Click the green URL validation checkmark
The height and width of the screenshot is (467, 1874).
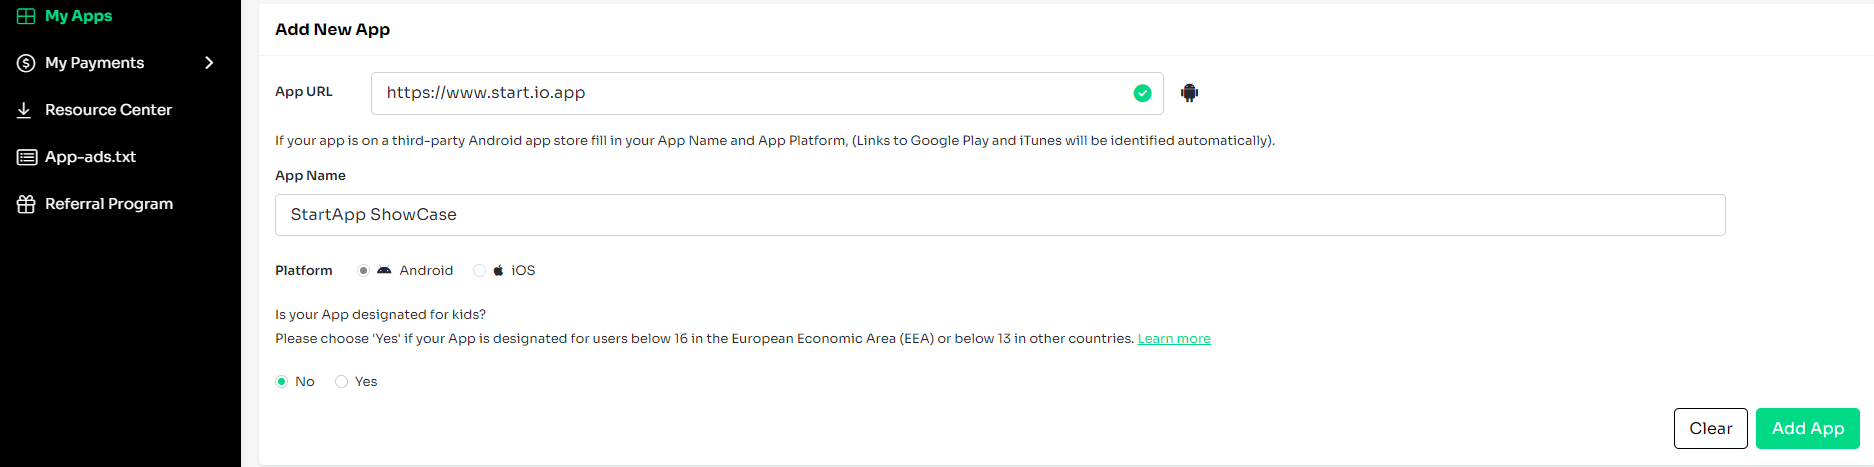[1142, 93]
